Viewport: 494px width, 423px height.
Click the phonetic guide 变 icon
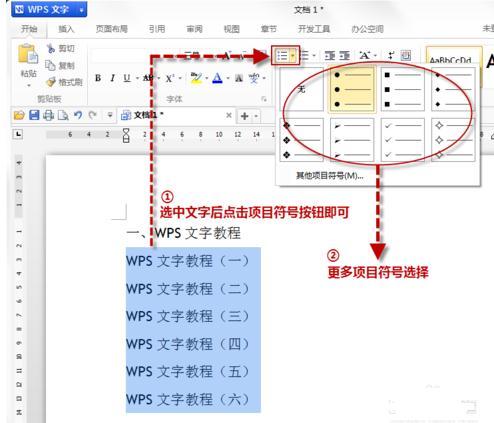coord(254,78)
